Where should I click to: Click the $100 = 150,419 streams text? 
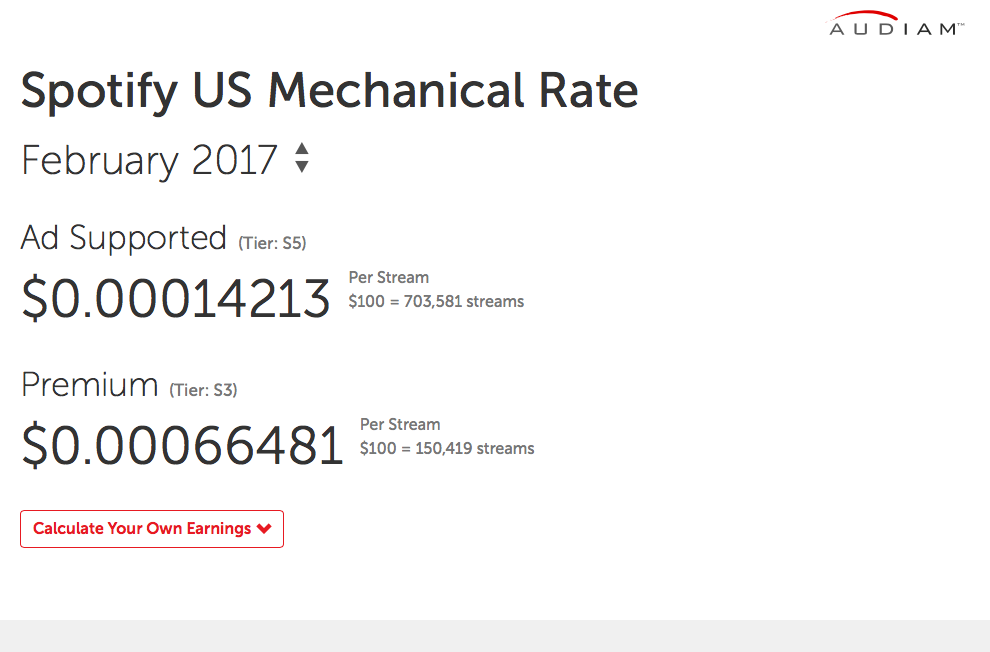447,449
